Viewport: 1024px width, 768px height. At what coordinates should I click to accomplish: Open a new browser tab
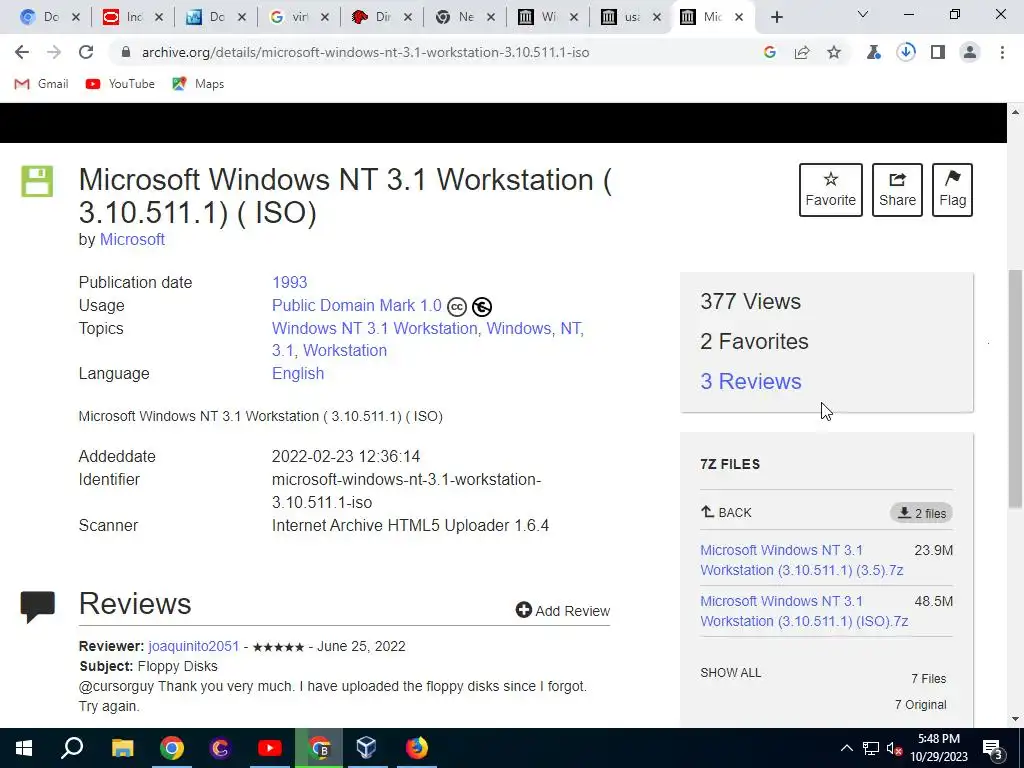pyautogui.click(x=776, y=18)
